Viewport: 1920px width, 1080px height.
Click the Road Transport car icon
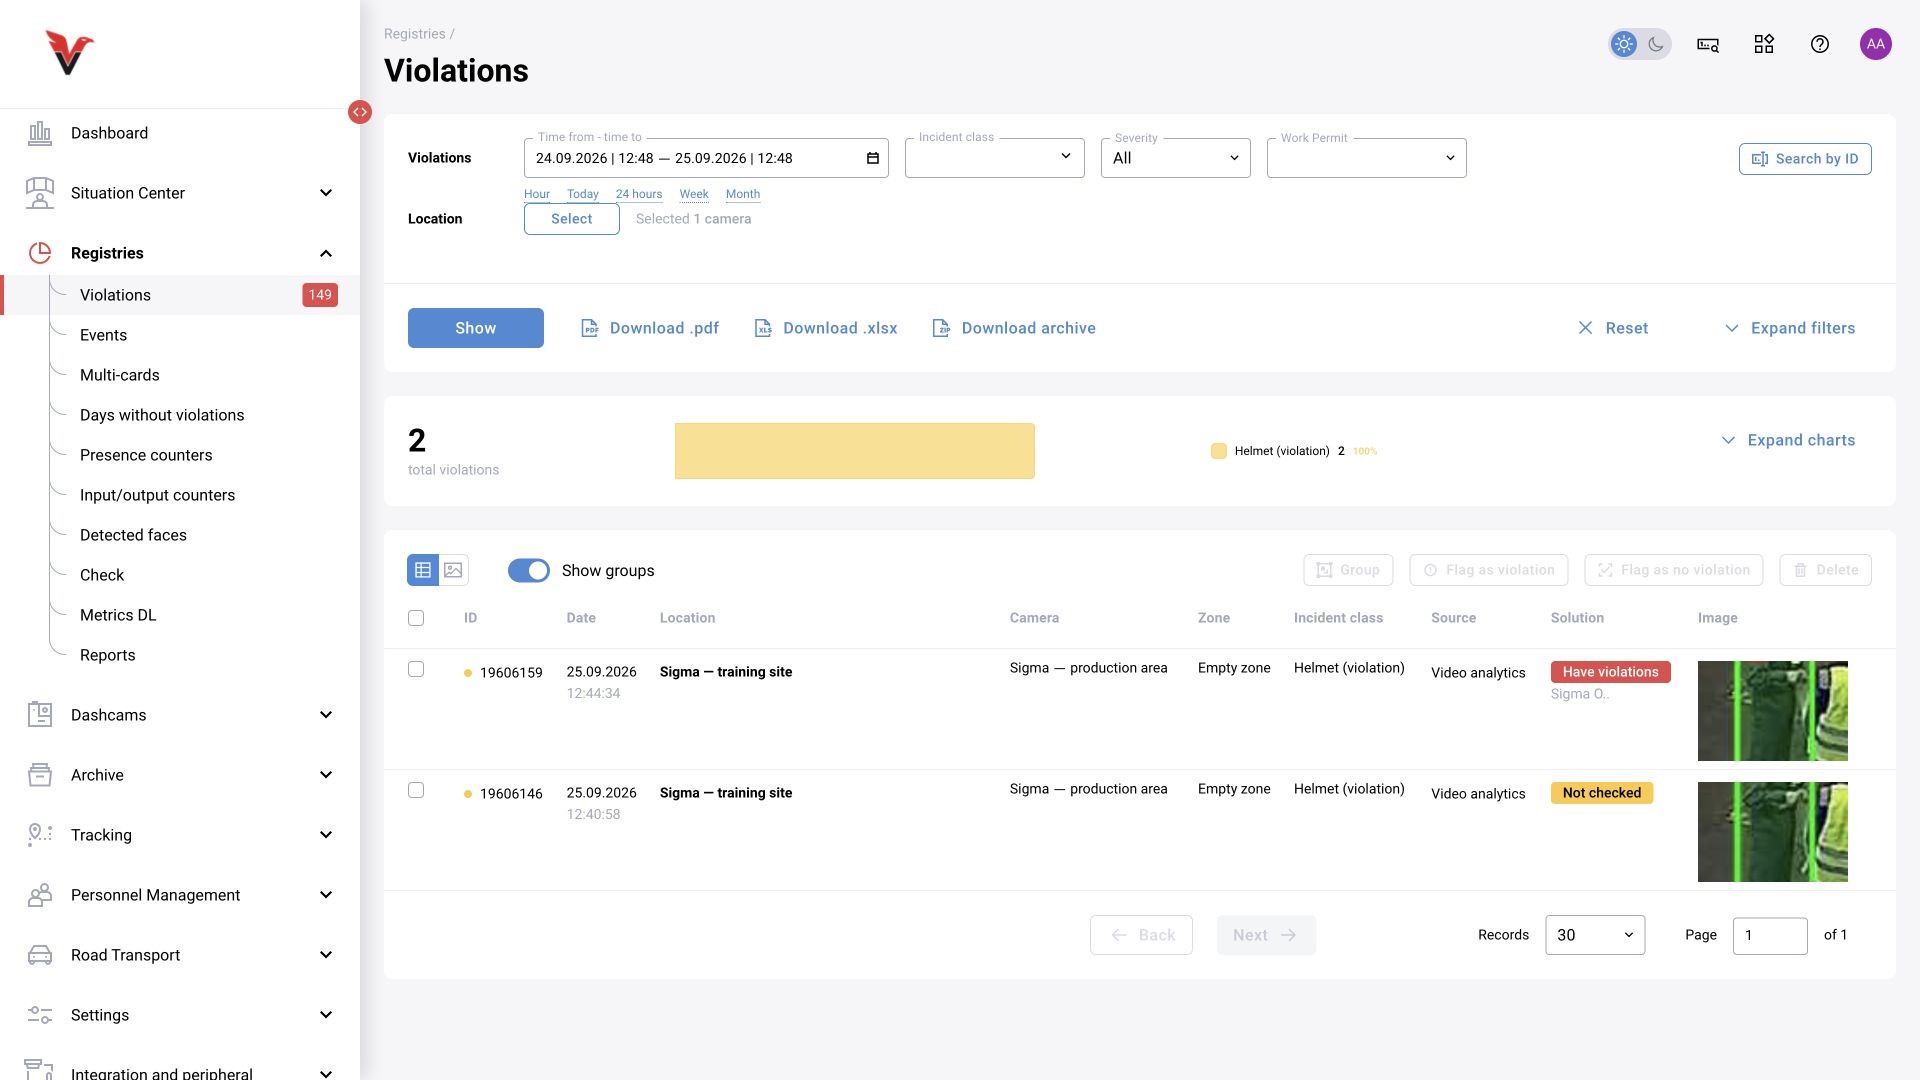[x=40, y=955]
